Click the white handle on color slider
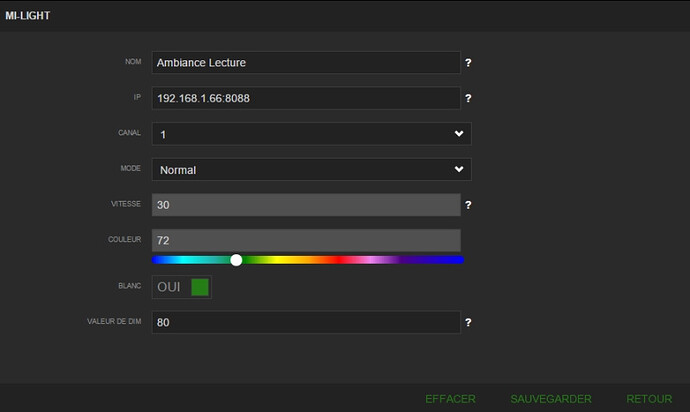 236,260
